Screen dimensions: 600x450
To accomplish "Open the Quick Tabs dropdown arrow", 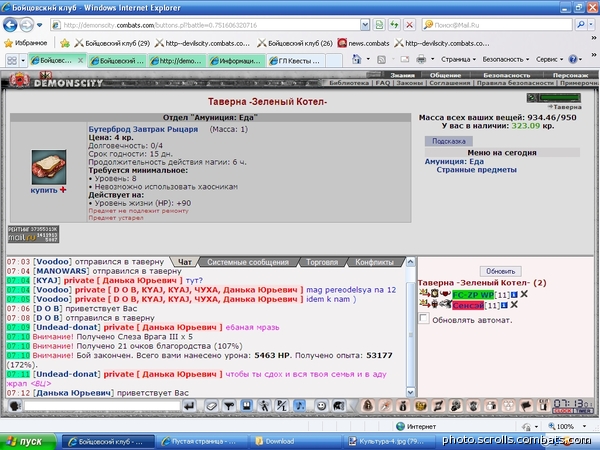I will 23,60.
